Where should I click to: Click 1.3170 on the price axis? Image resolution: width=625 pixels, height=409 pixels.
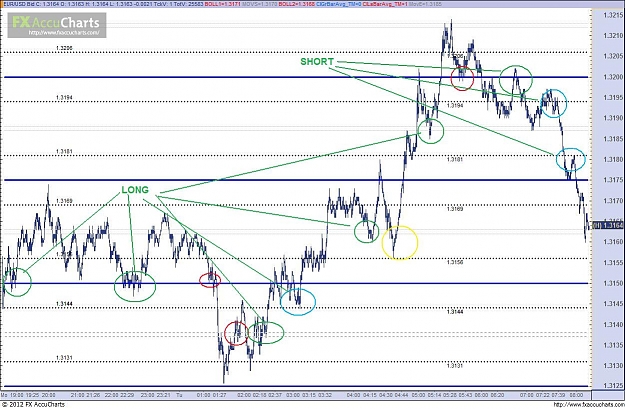pyautogui.click(x=613, y=201)
